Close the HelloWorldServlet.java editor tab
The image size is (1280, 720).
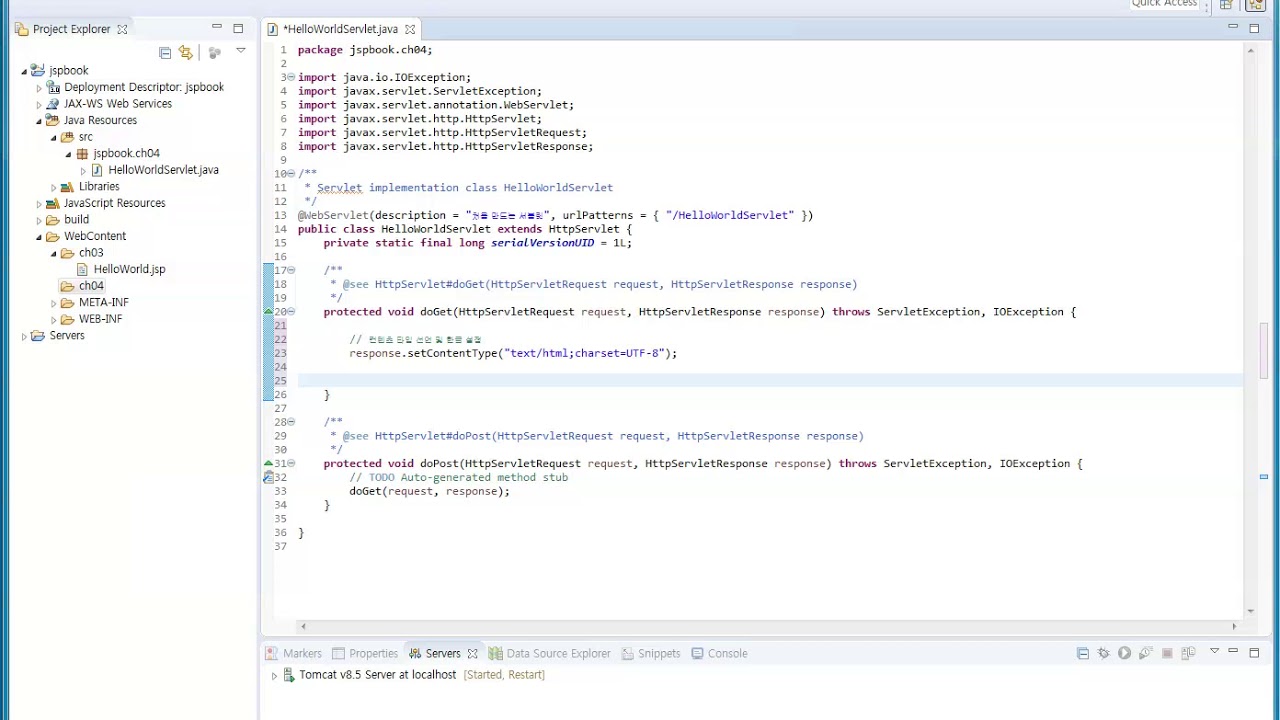[410, 29]
